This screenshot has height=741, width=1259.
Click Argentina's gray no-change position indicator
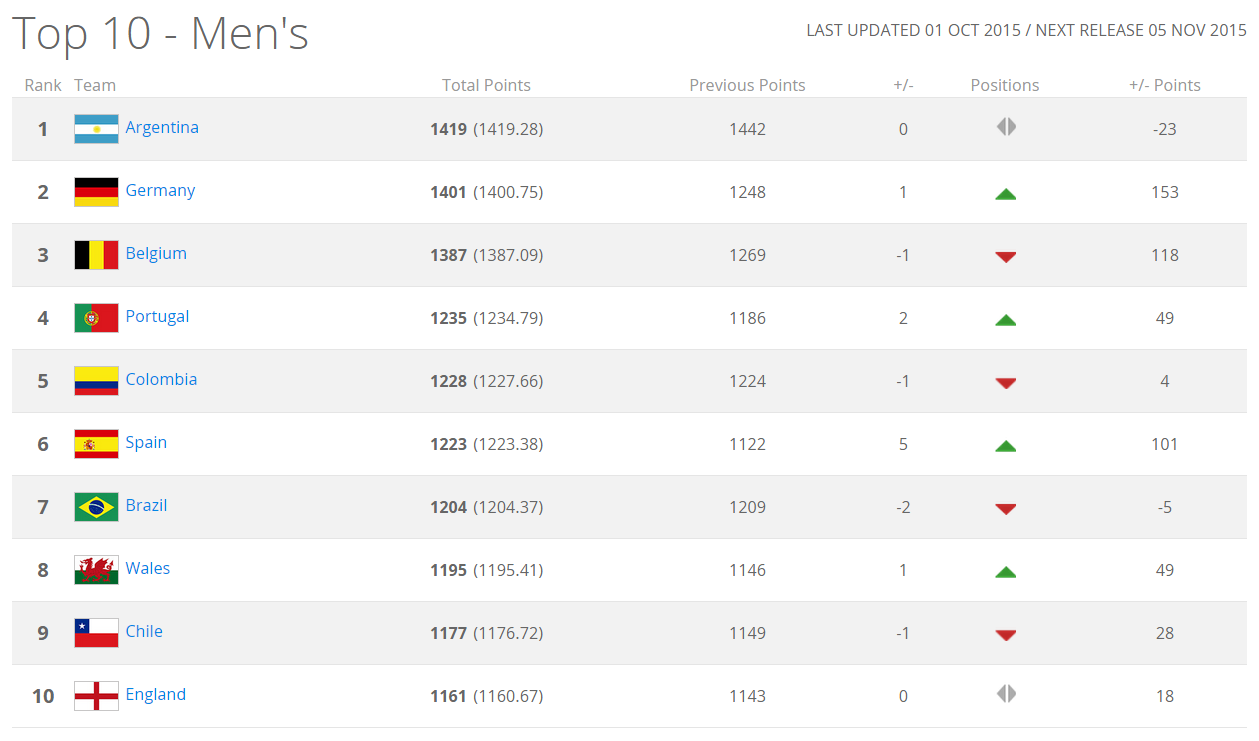pyautogui.click(x=1005, y=127)
